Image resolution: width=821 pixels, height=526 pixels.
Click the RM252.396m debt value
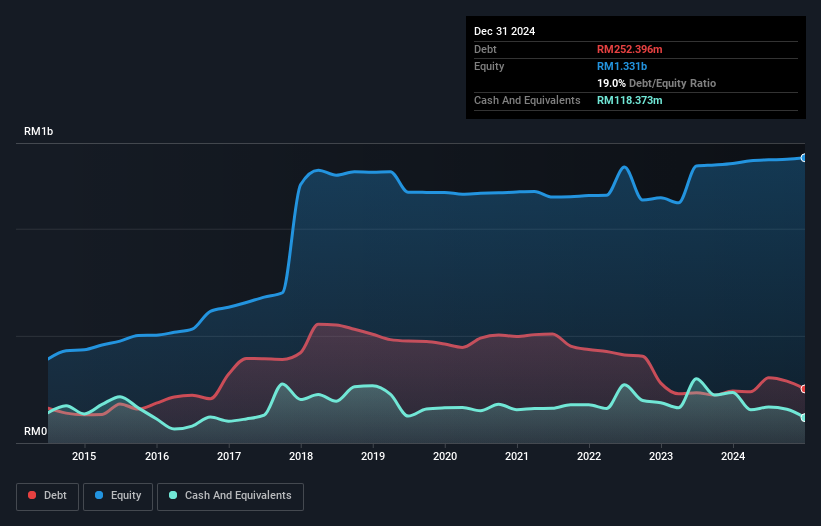[x=629, y=49]
